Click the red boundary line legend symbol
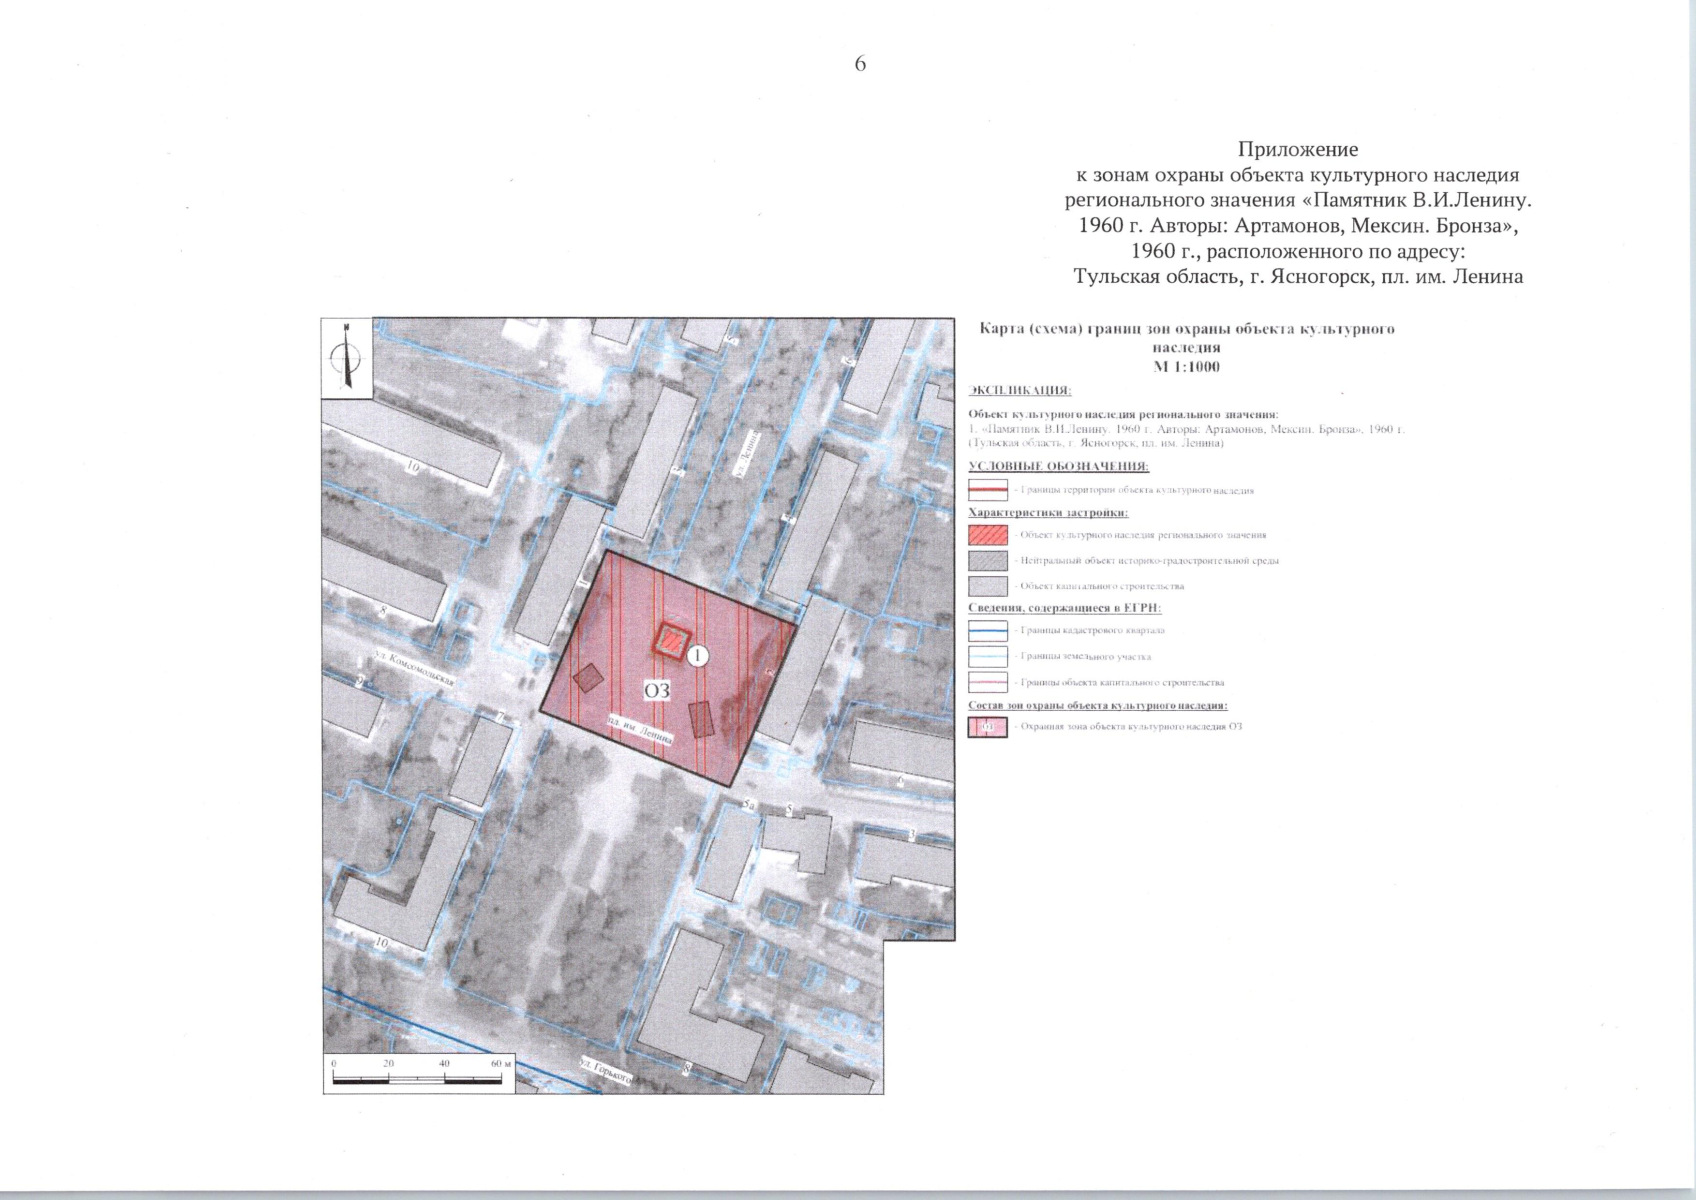The height and width of the screenshot is (1200, 1696). click(987, 490)
